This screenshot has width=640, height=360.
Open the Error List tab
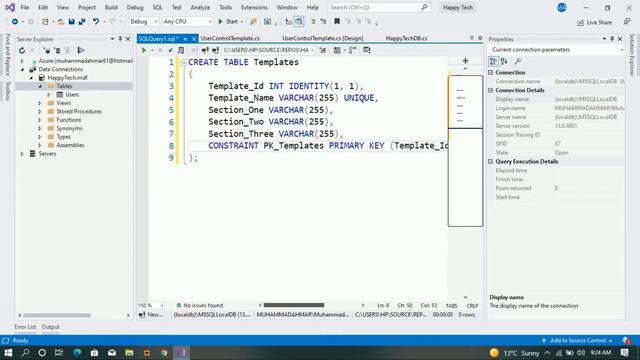[25, 327]
